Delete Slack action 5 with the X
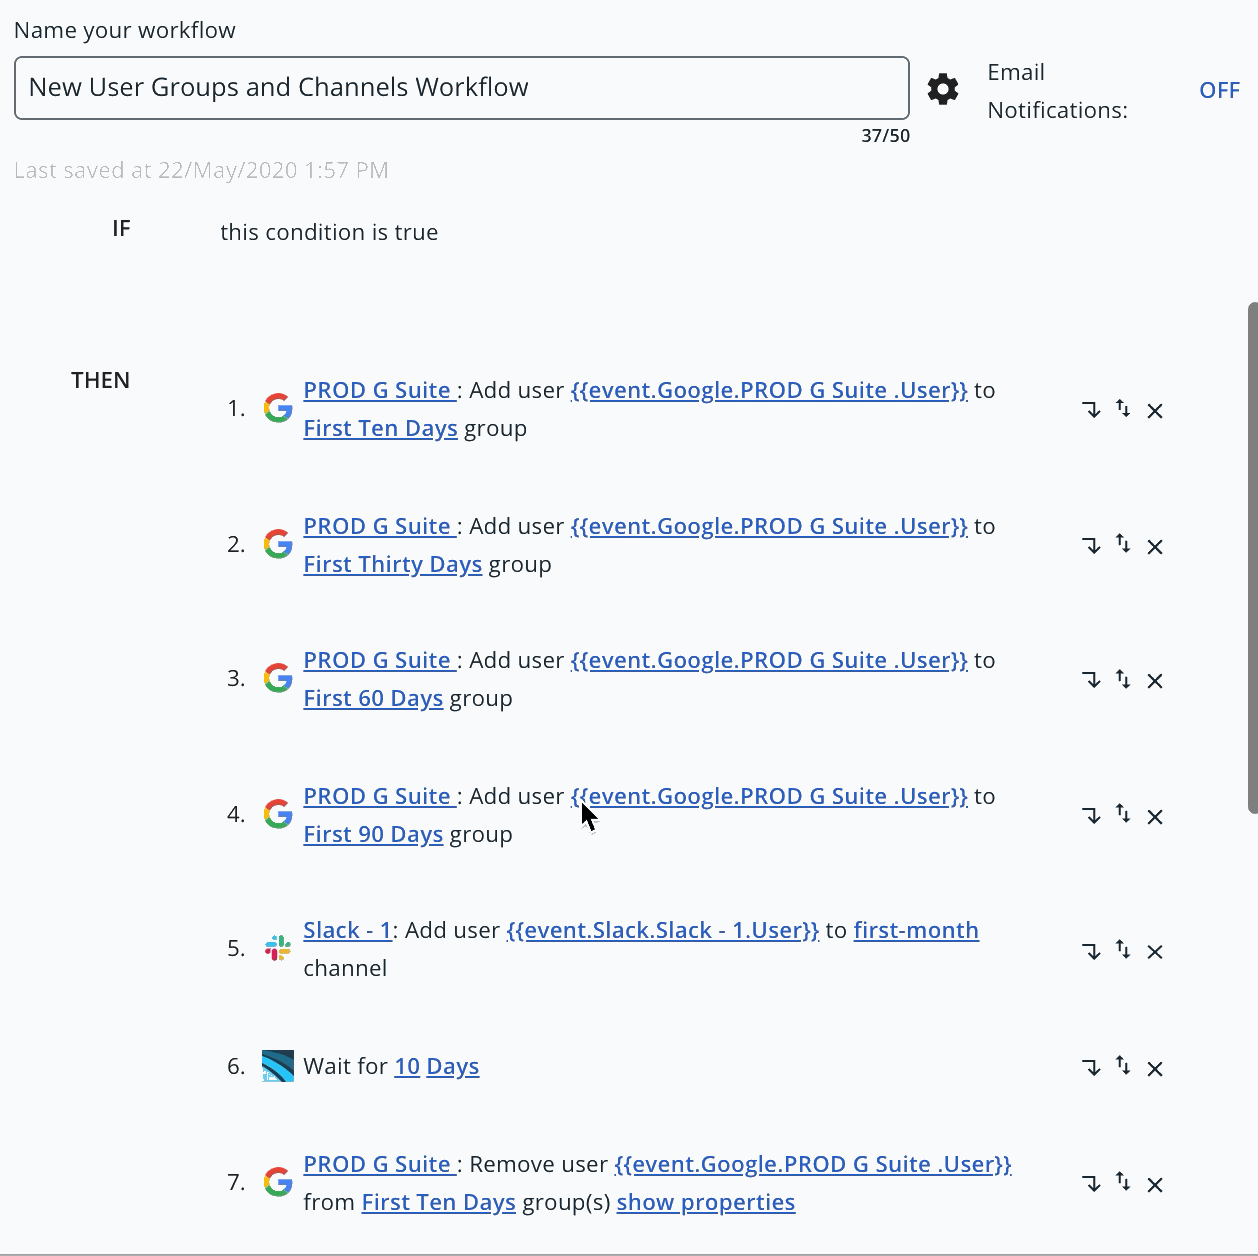The width and height of the screenshot is (1258, 1256). pos(1155,952)
